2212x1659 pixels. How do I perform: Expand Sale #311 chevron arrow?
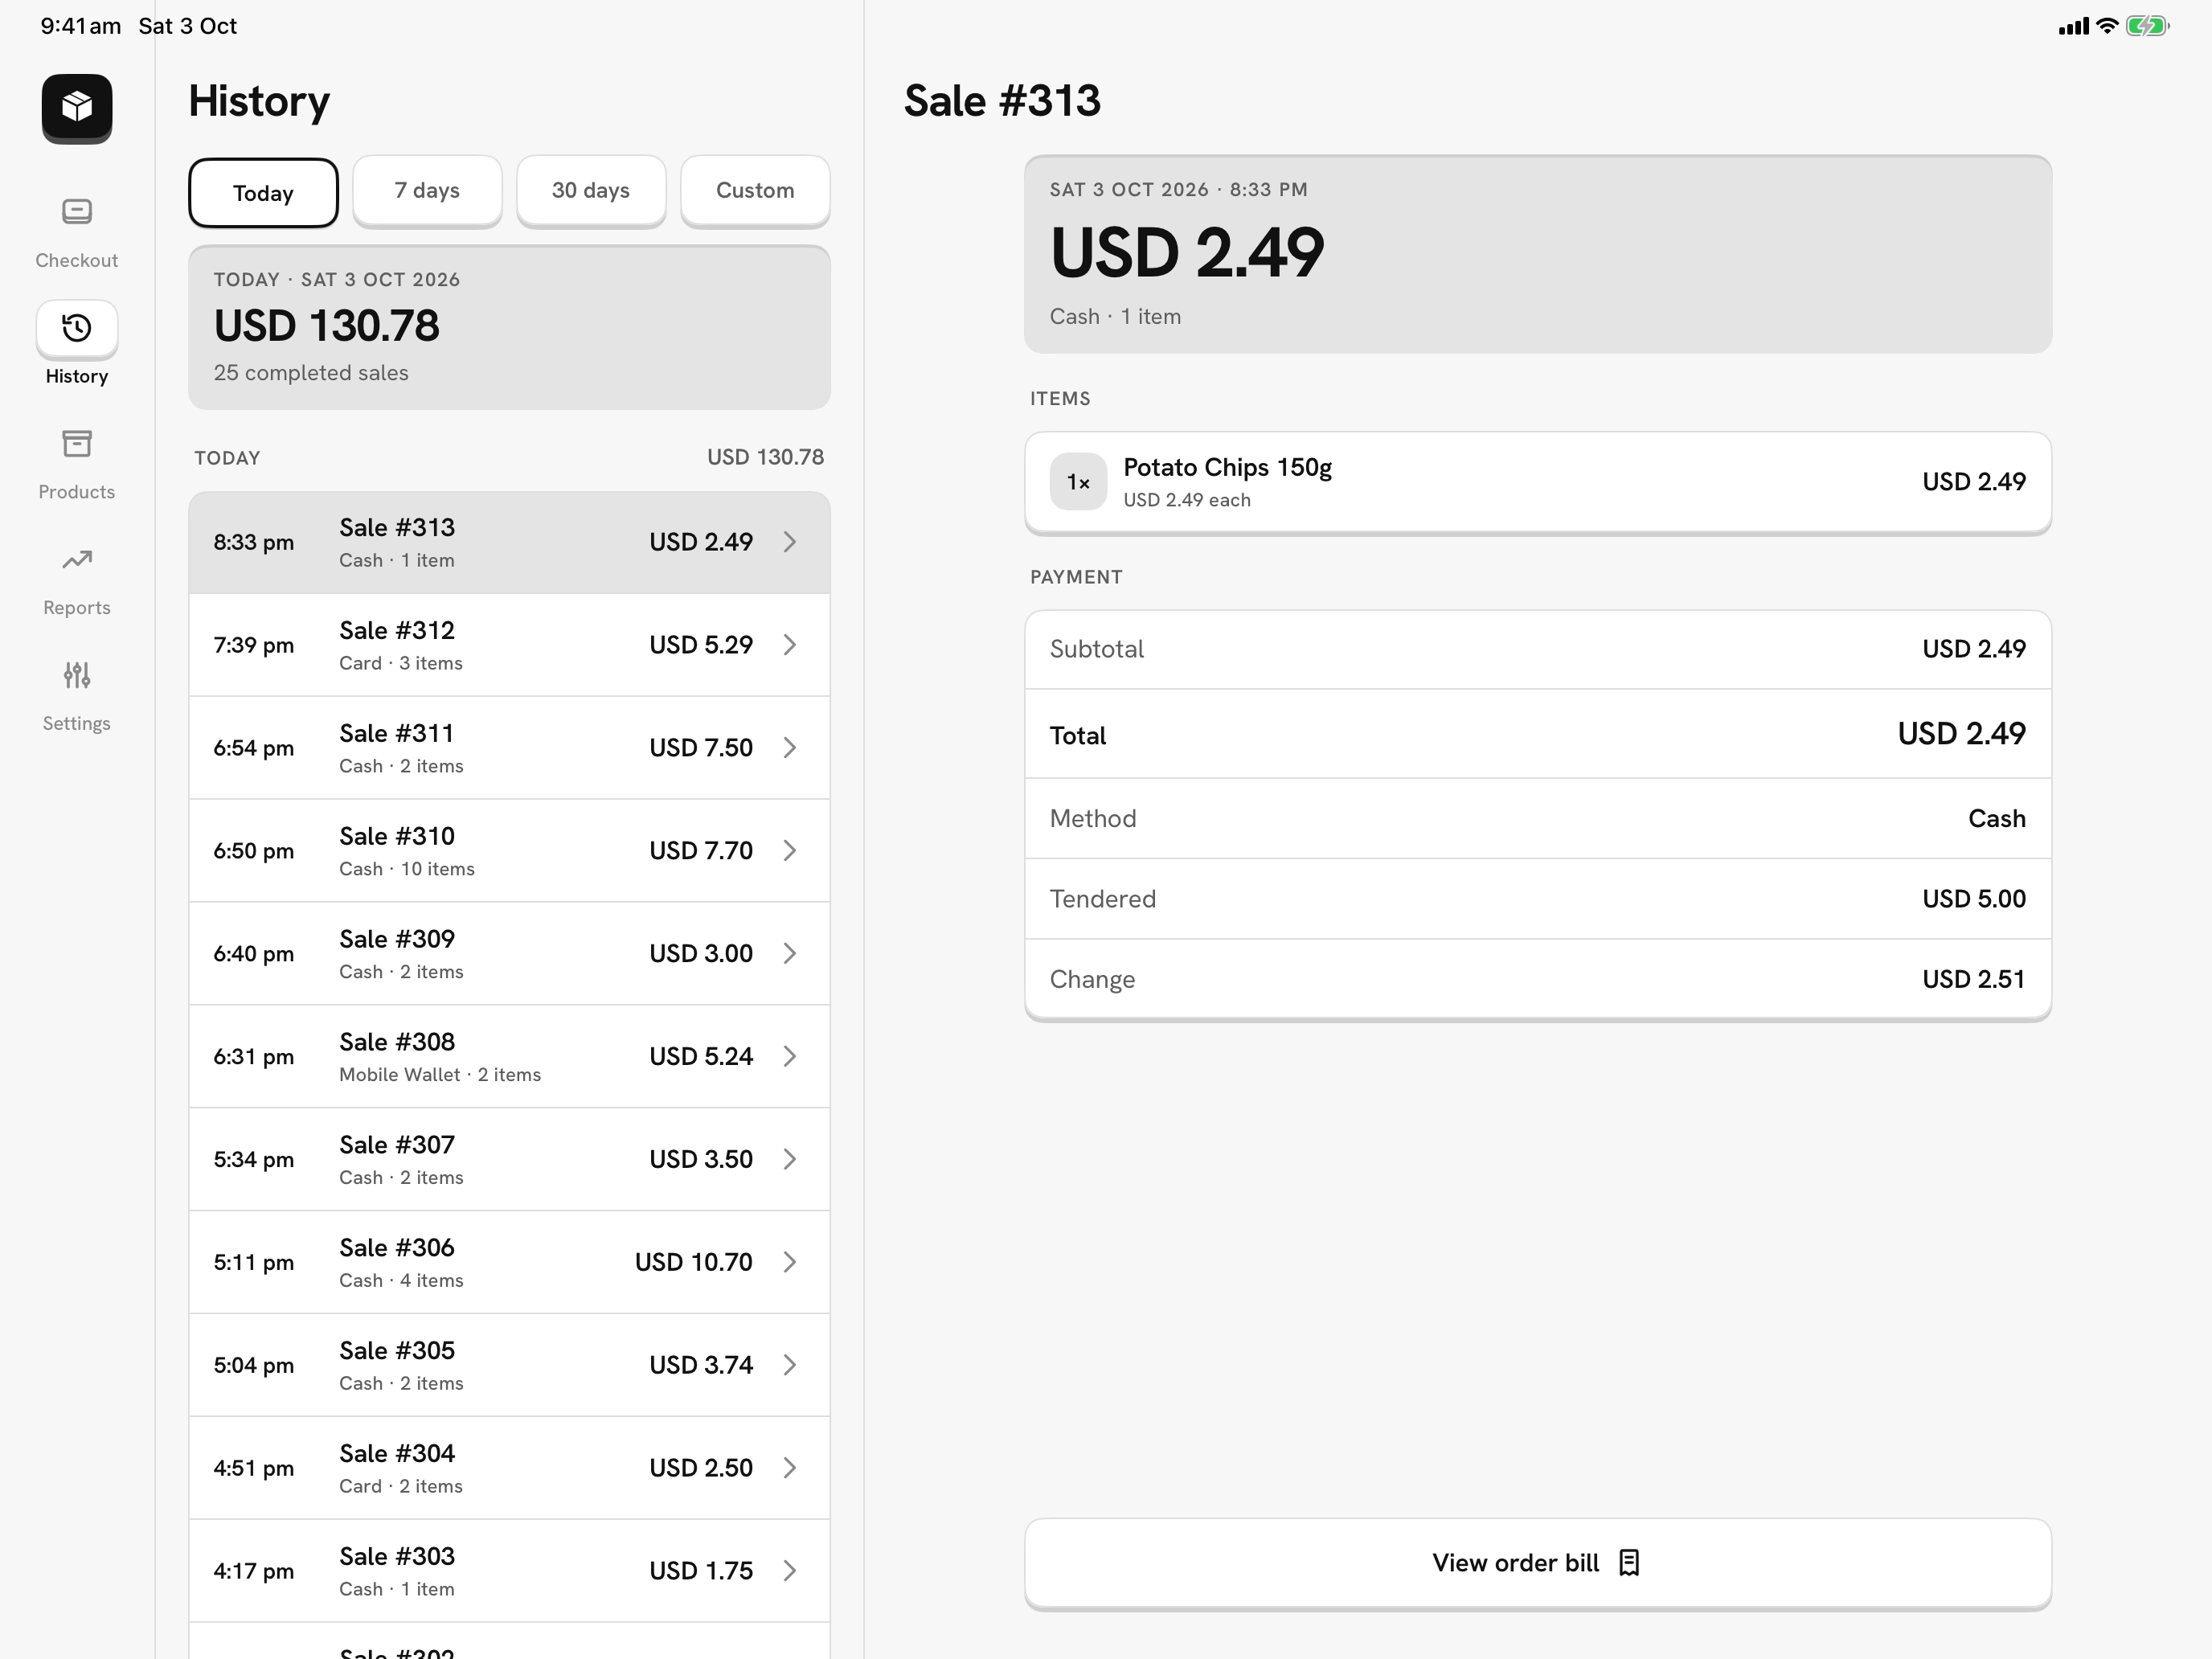point(790,748)
